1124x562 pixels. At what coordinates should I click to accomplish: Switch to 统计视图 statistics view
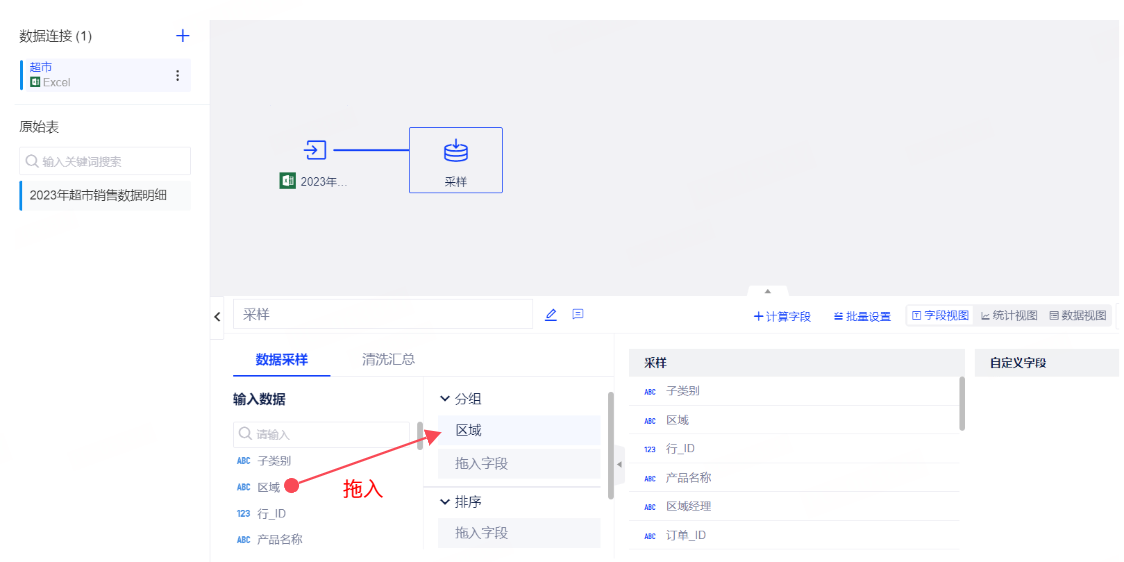pos(1009,316)
